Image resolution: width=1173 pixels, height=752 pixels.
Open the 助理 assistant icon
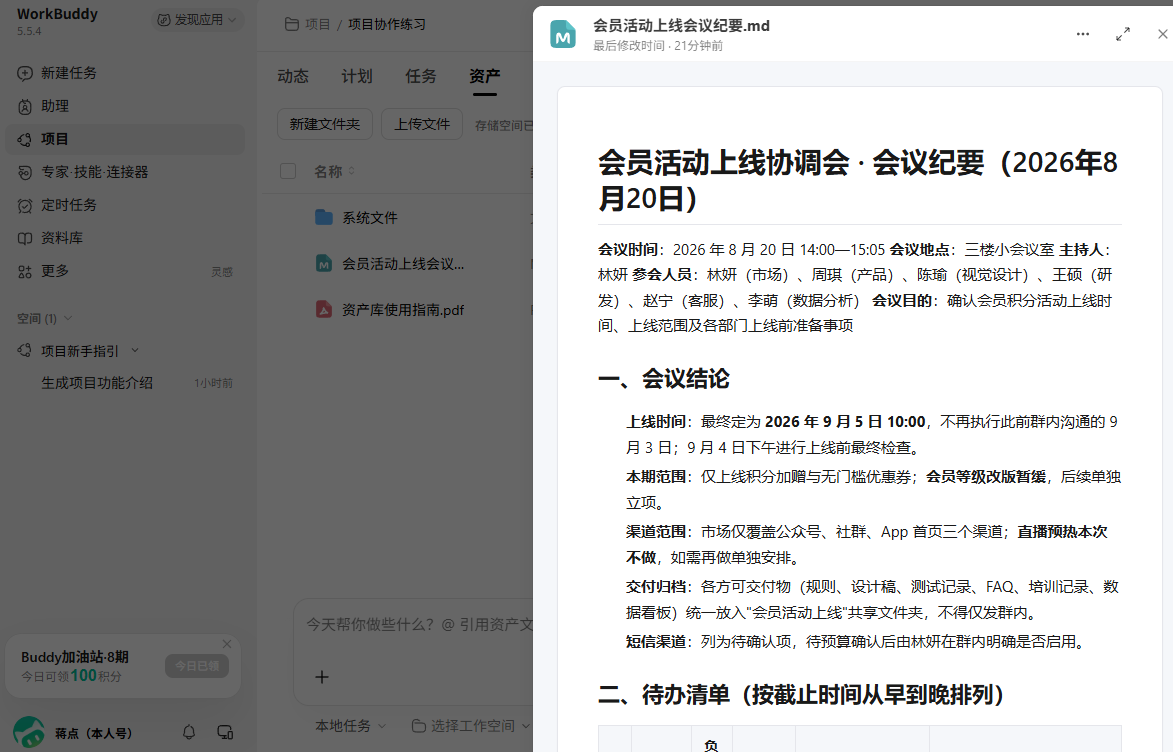tap(25, 106)
